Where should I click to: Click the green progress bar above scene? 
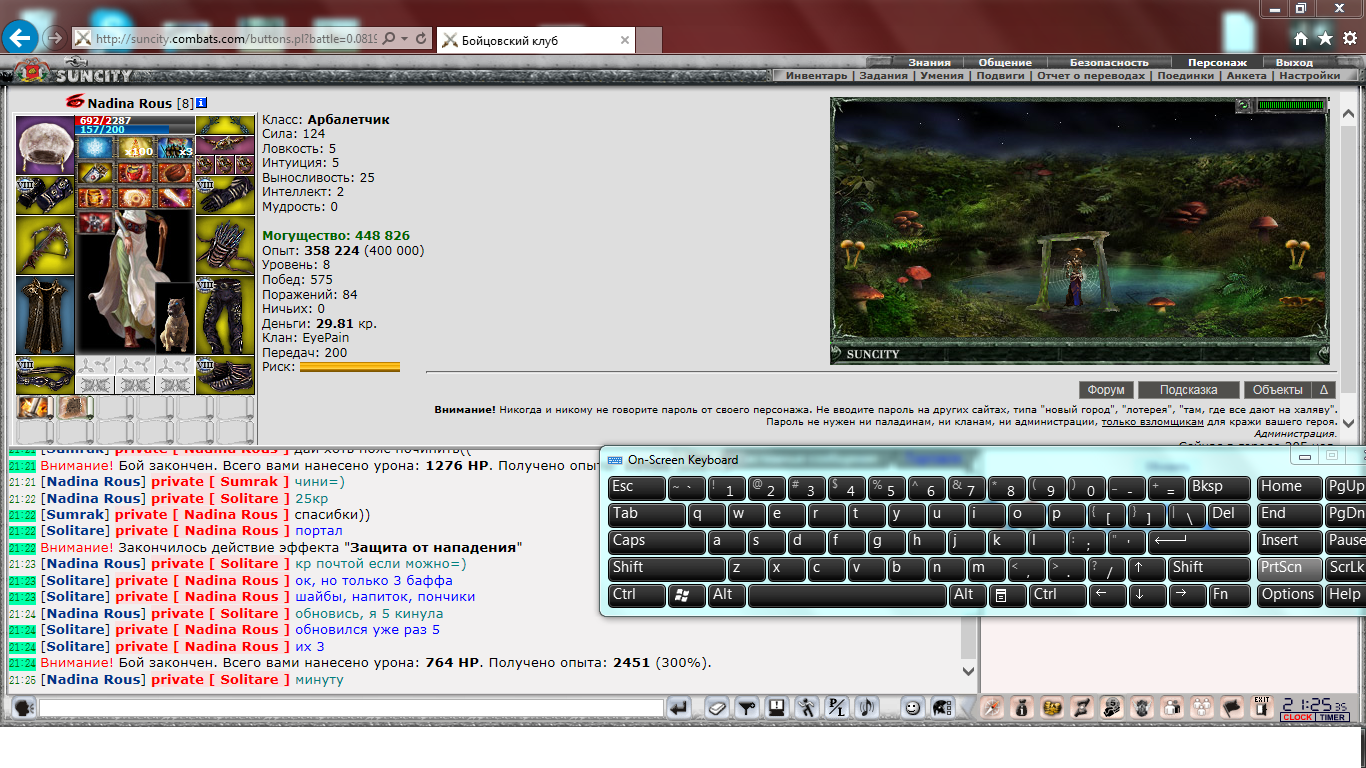[x=1291, y=105]
